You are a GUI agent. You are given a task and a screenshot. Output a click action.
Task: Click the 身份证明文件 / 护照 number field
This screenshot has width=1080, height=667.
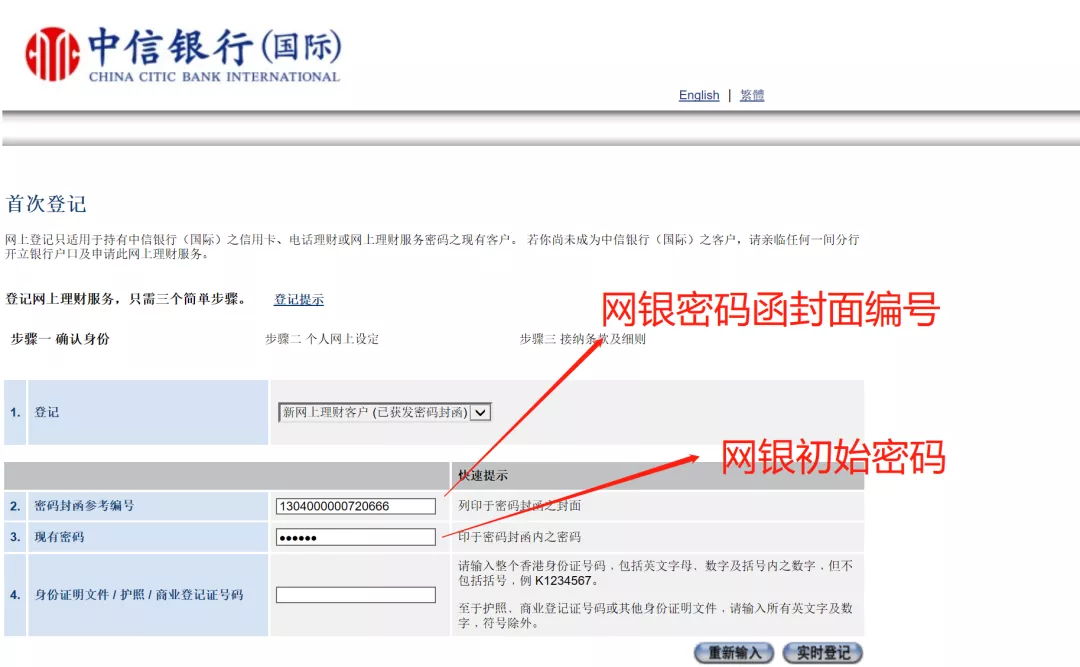[x=355, y=595]
